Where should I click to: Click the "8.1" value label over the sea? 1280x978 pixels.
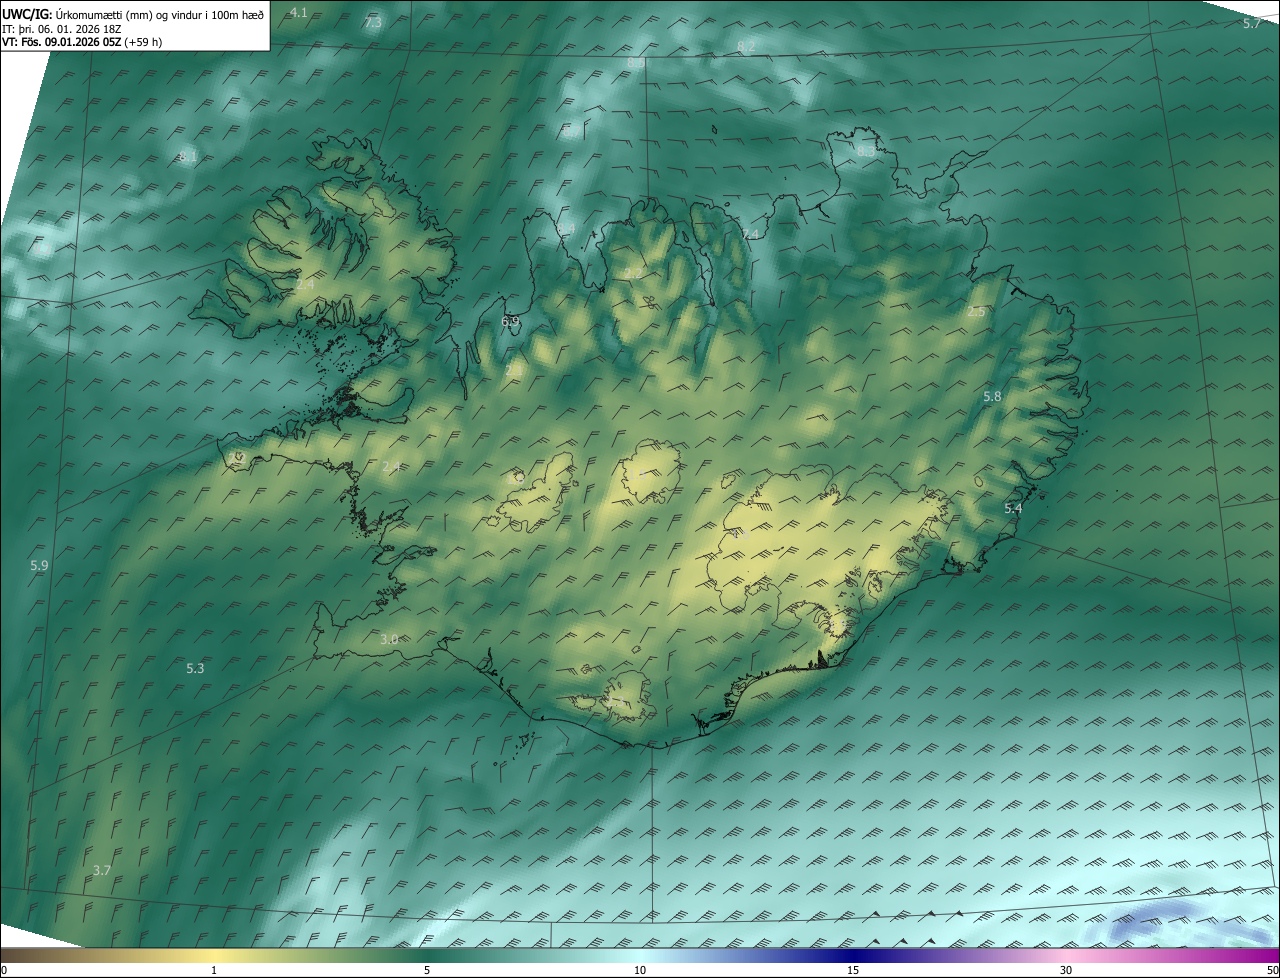point(188,157)
